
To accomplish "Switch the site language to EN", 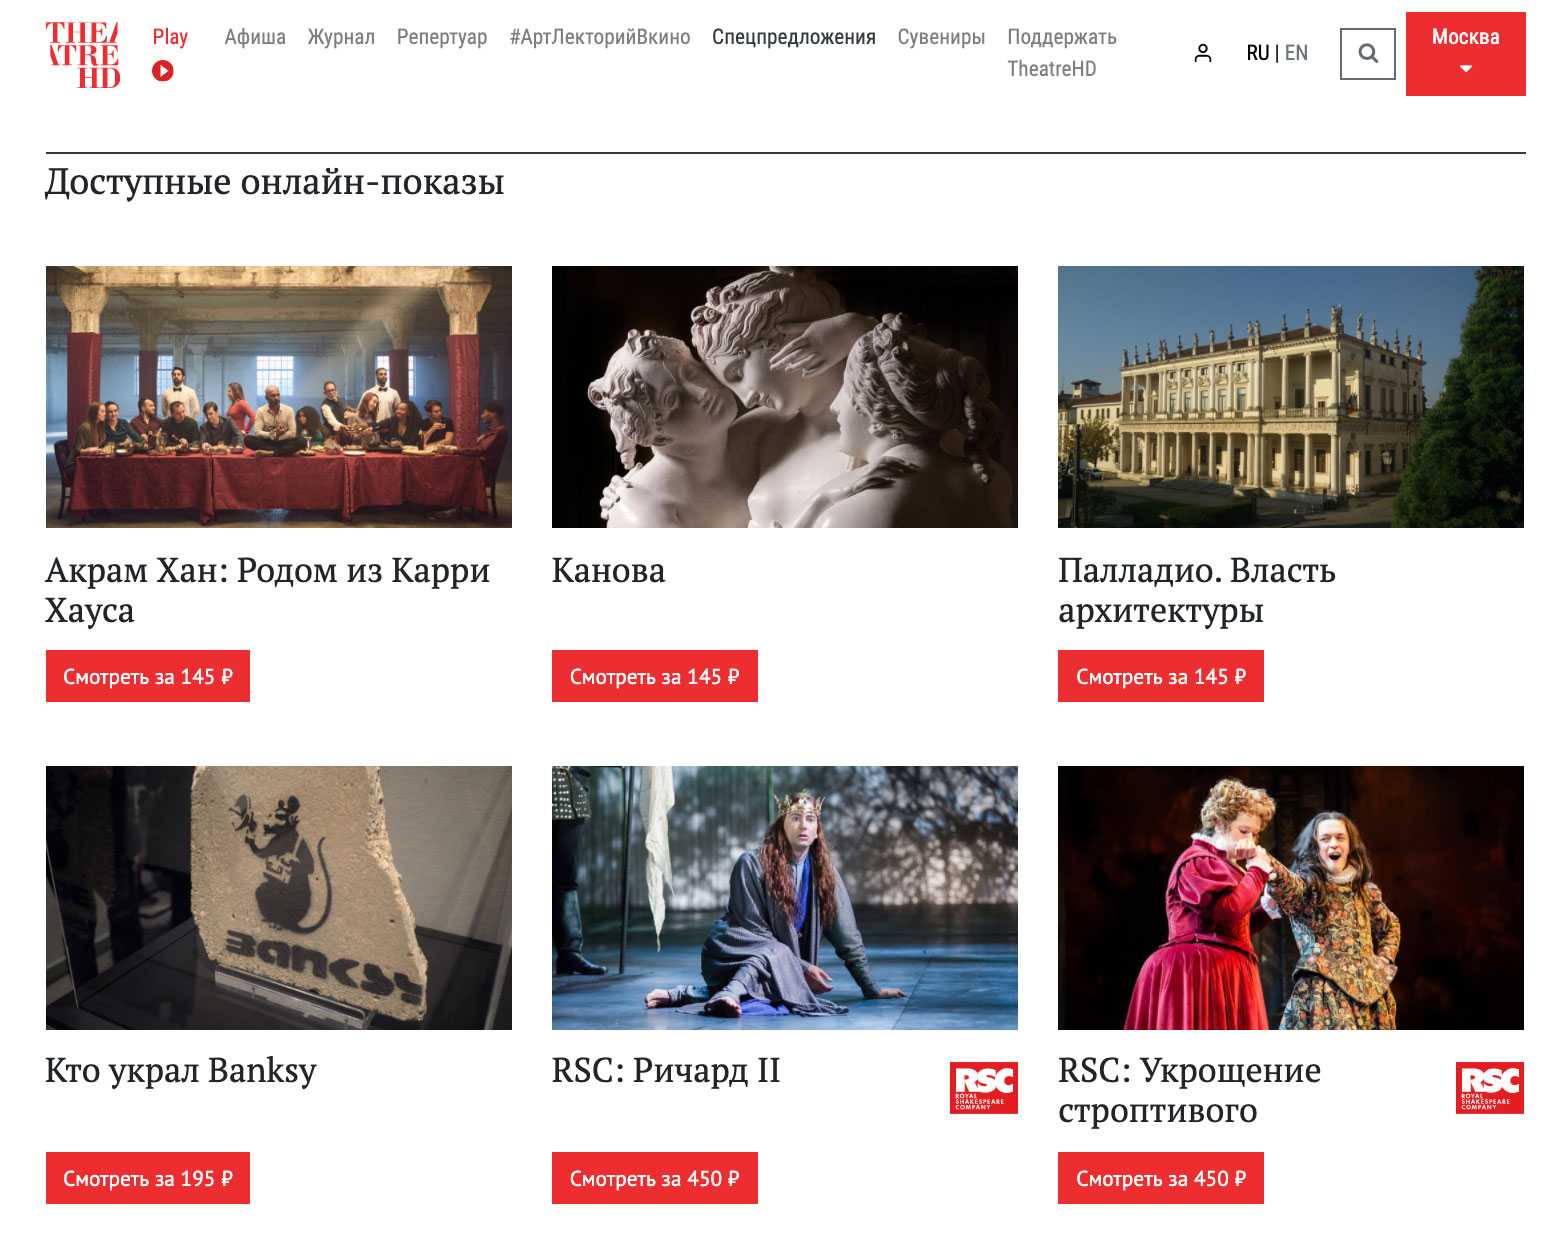I will click(x=1296, y=53).
